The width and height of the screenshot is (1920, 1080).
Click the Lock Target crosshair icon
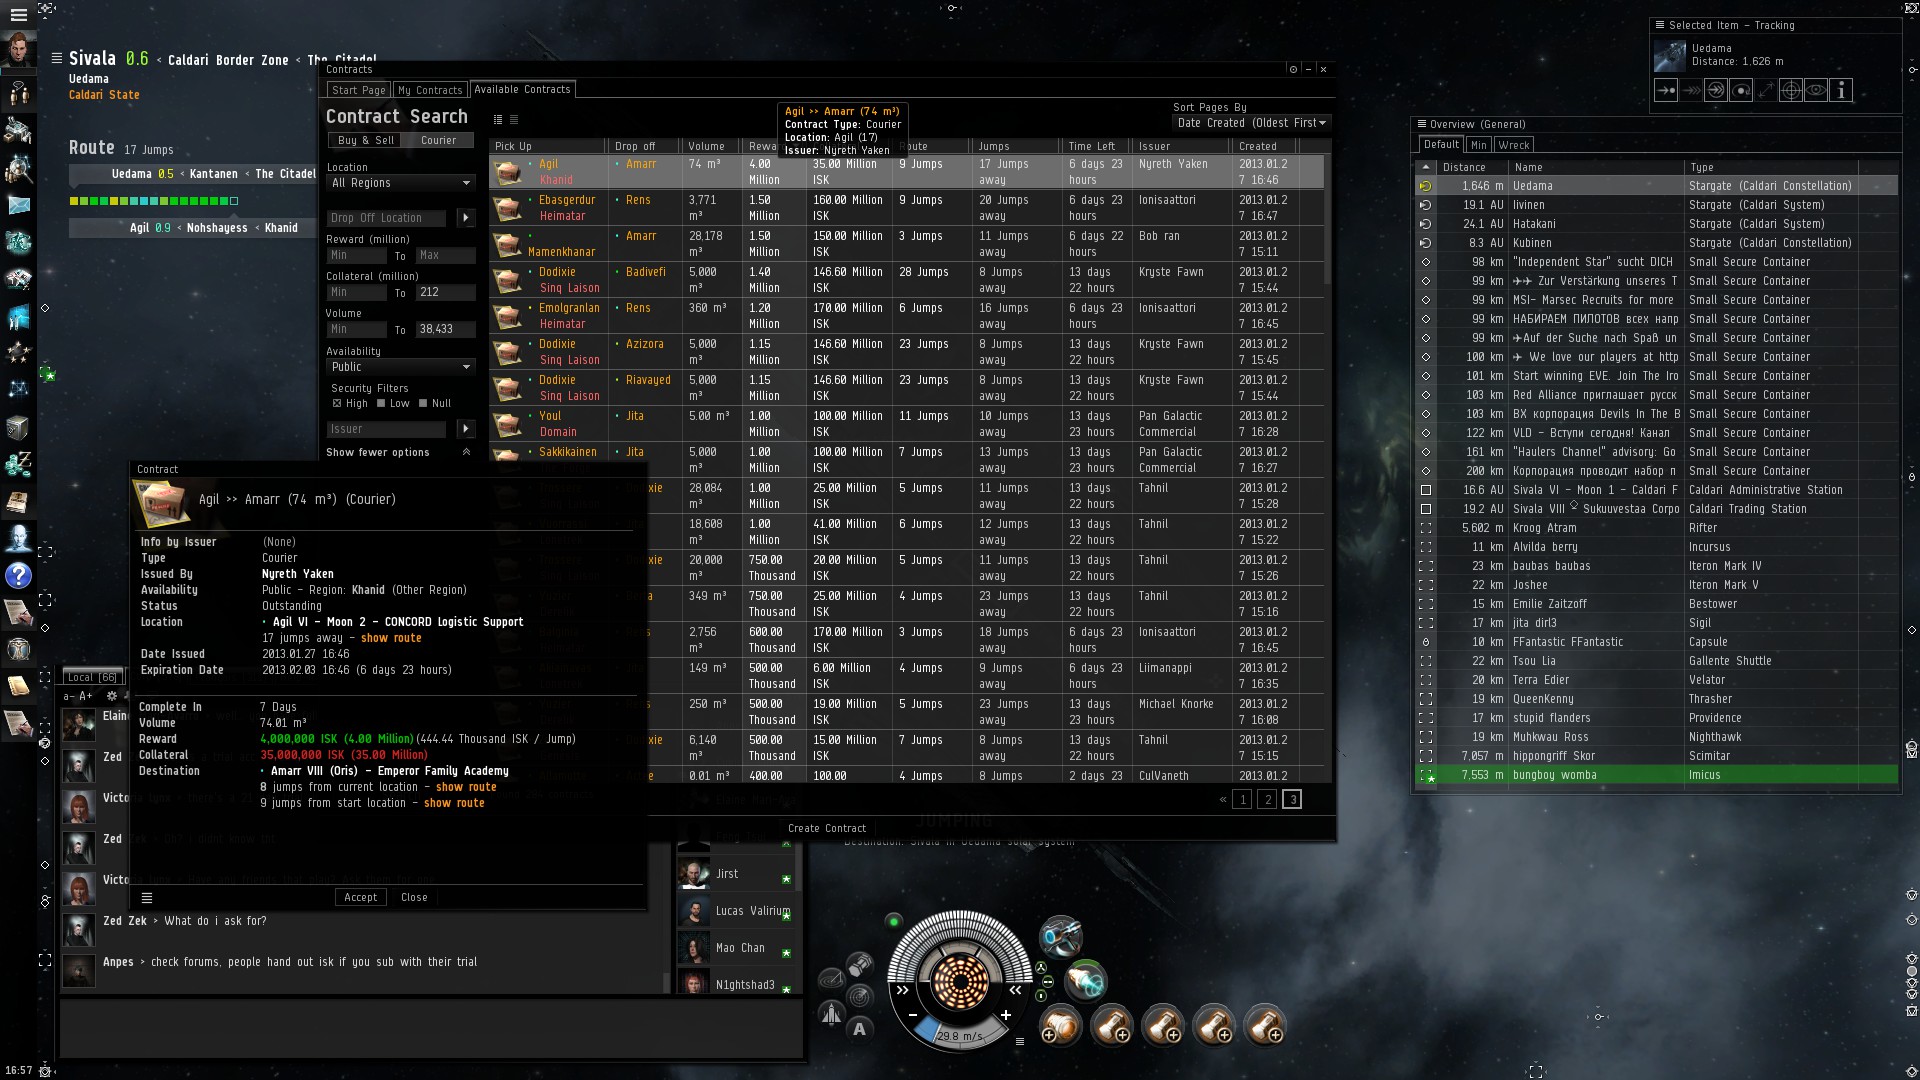tap(1791, 90)
